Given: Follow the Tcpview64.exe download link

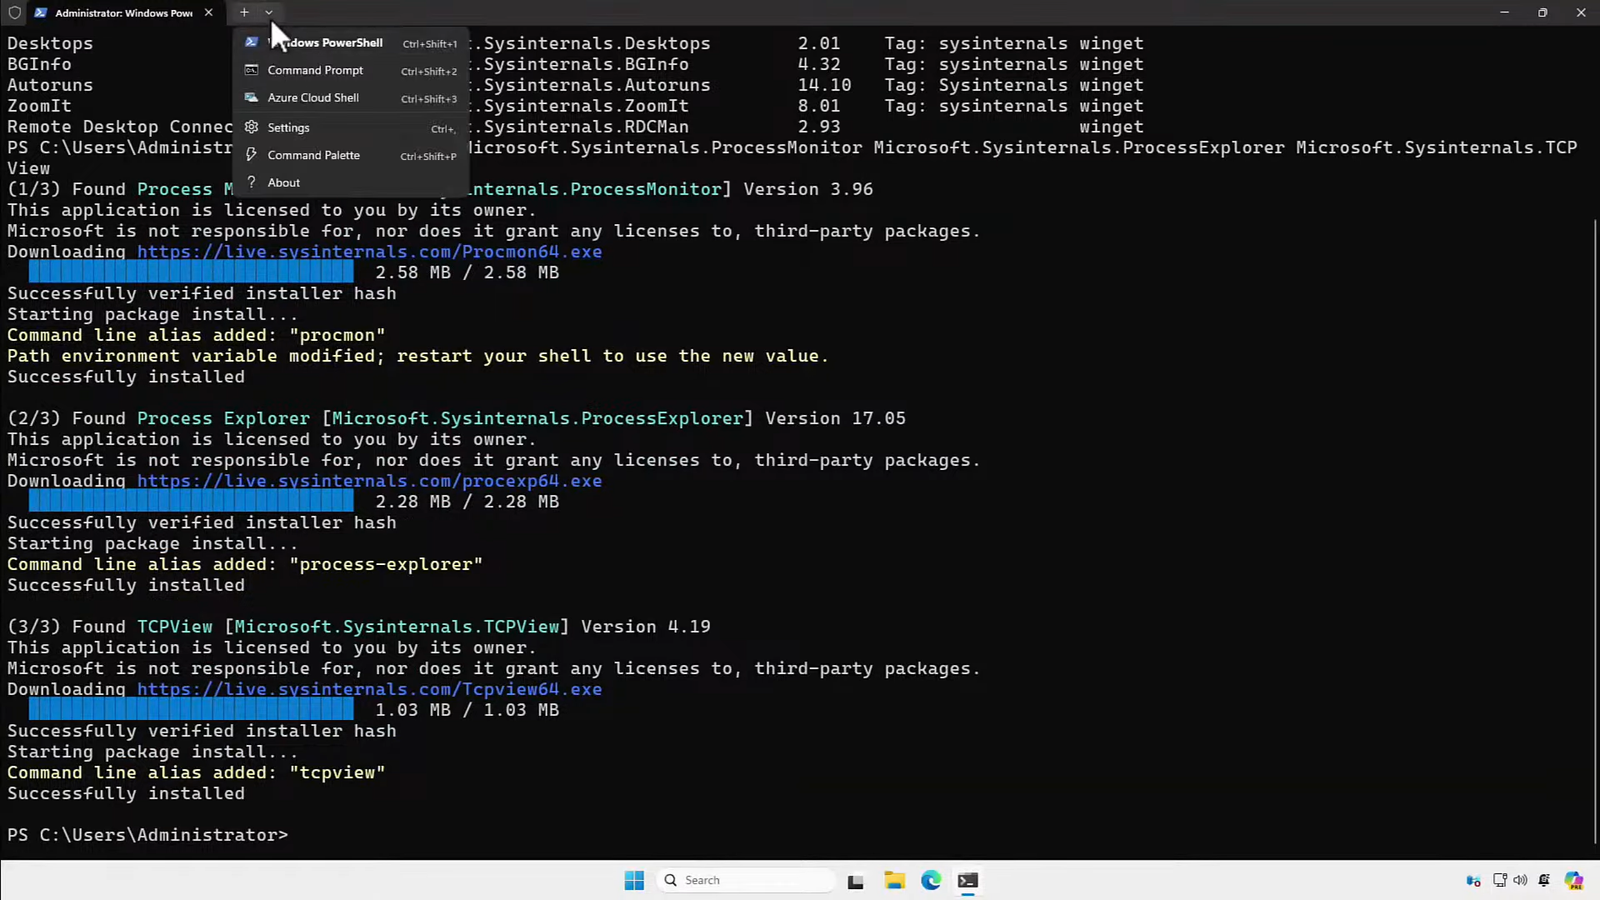Looking at the screenshot, I should (x=369, y=689).
